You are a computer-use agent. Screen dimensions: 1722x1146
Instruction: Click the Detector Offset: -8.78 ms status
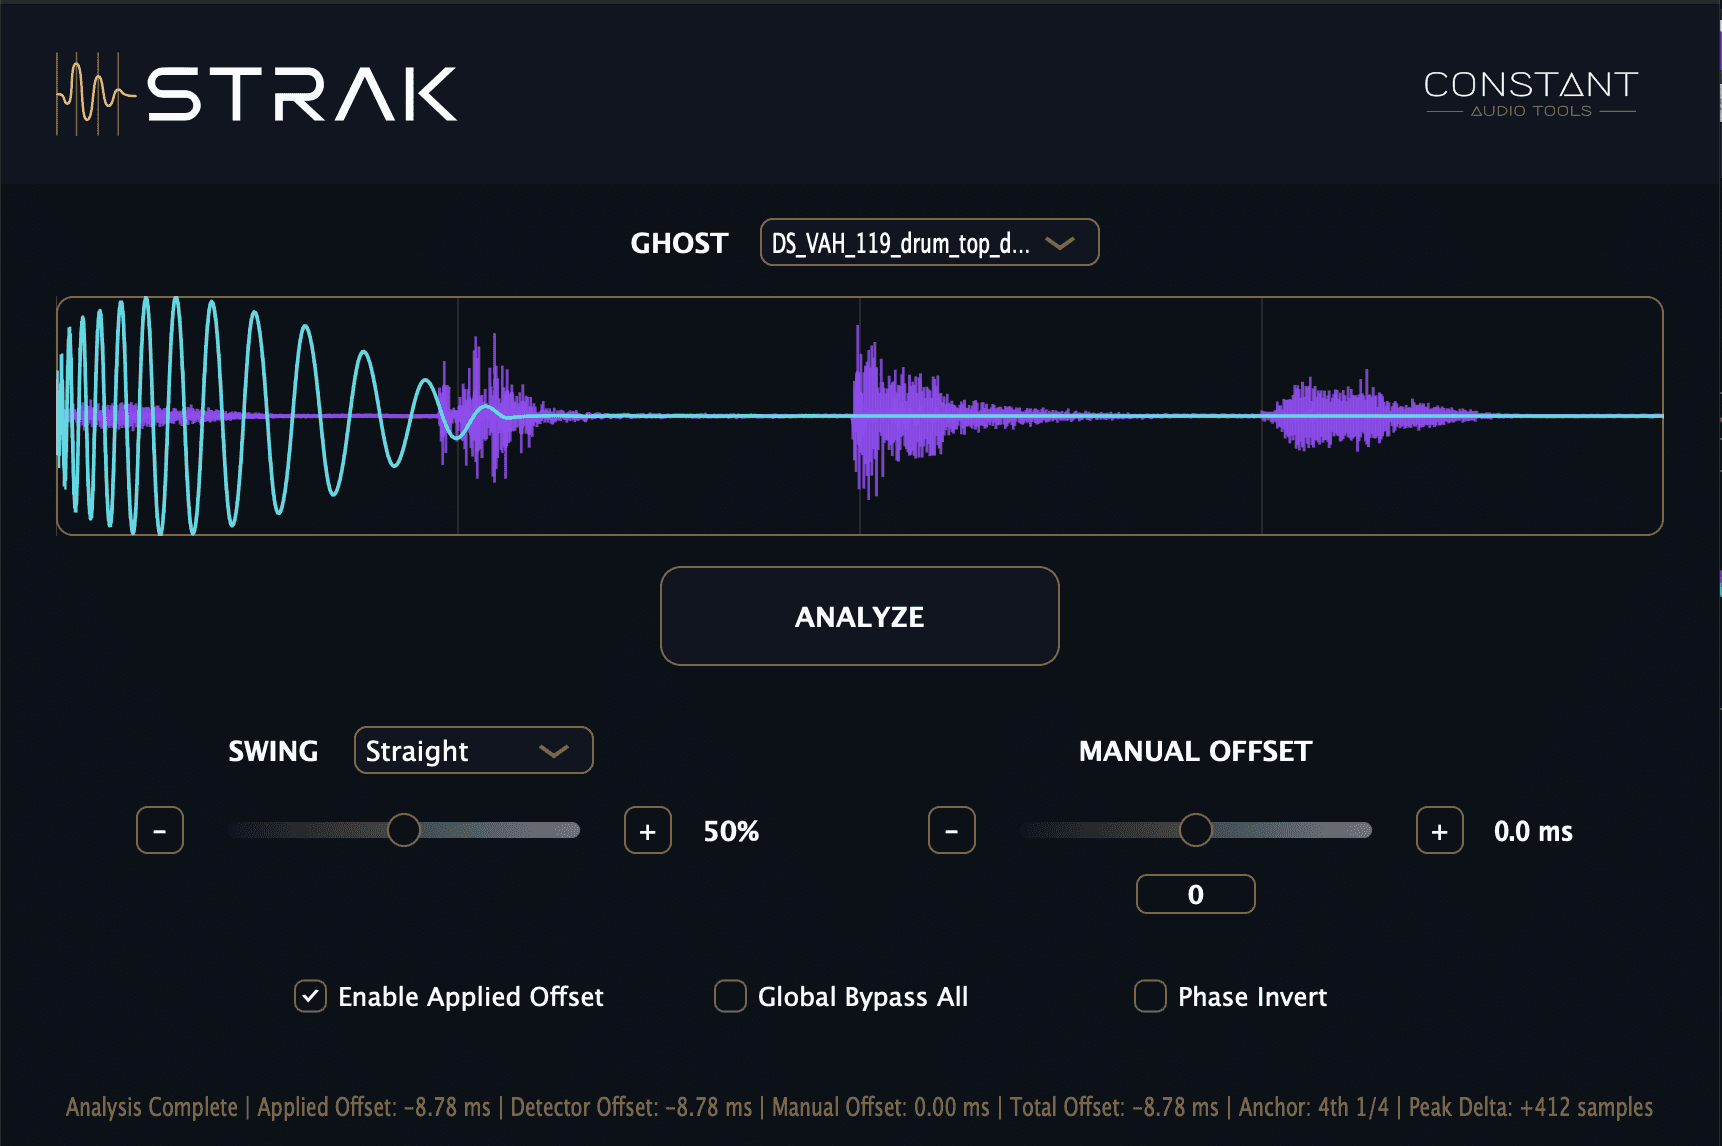tap(631, 1107)
